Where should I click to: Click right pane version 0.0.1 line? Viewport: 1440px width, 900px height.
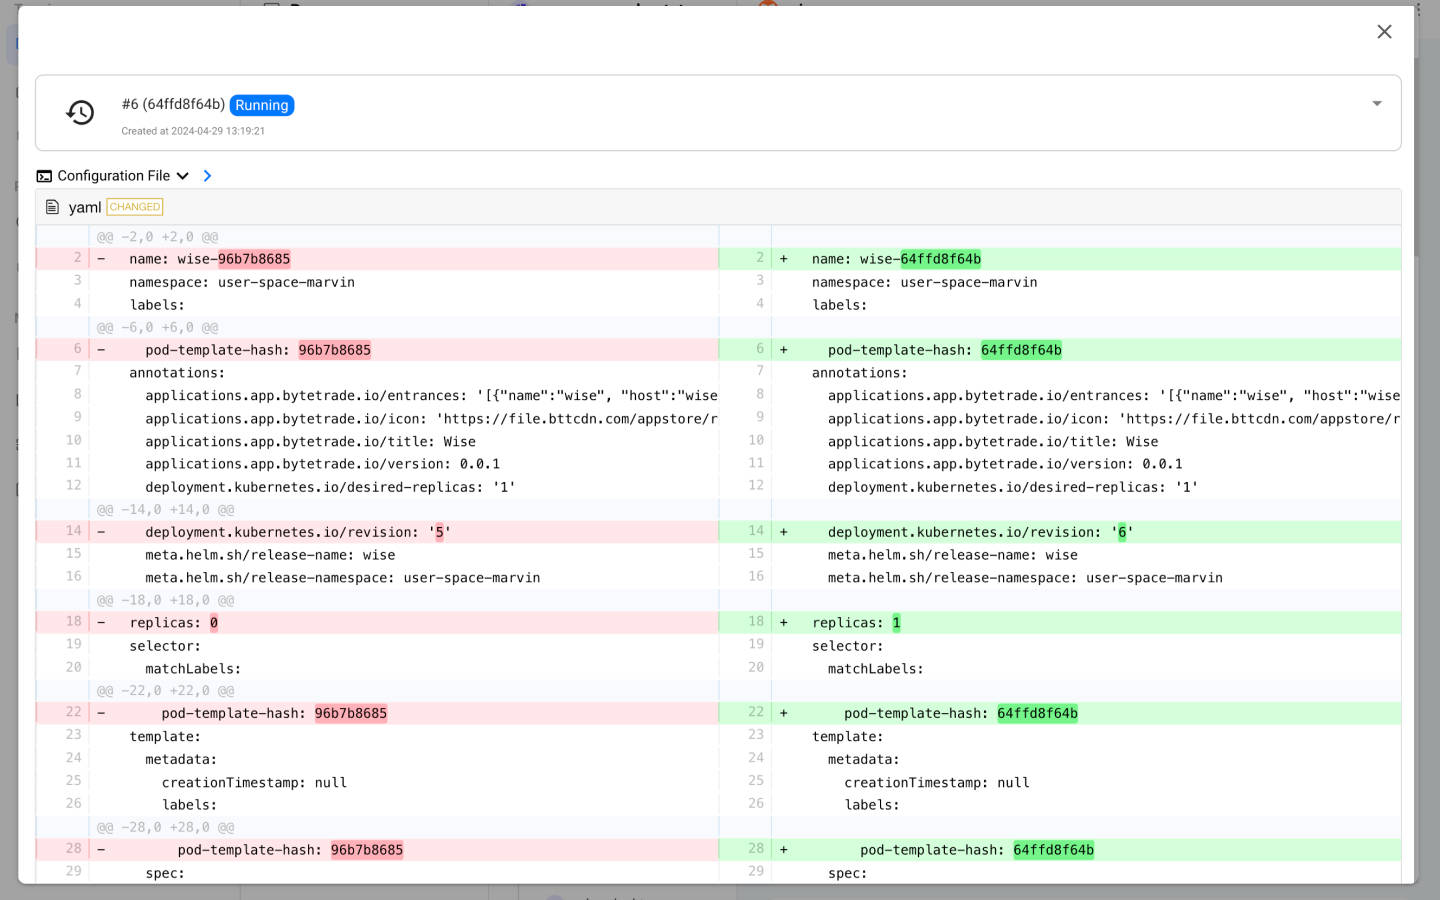pos(1060,464)
